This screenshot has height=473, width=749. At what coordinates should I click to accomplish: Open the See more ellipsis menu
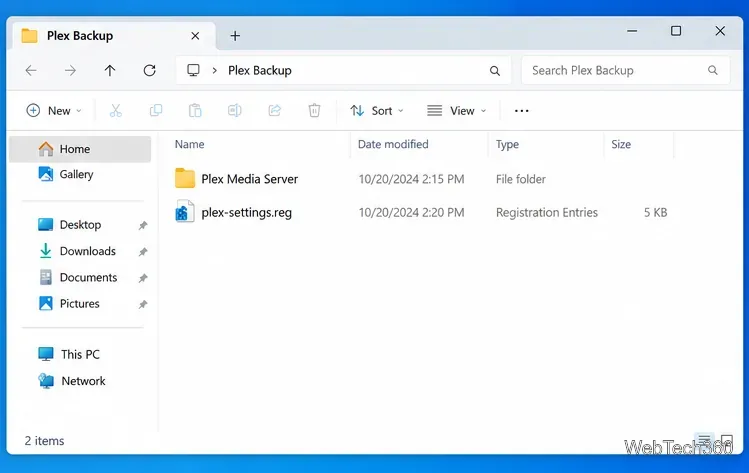(522, 111)
